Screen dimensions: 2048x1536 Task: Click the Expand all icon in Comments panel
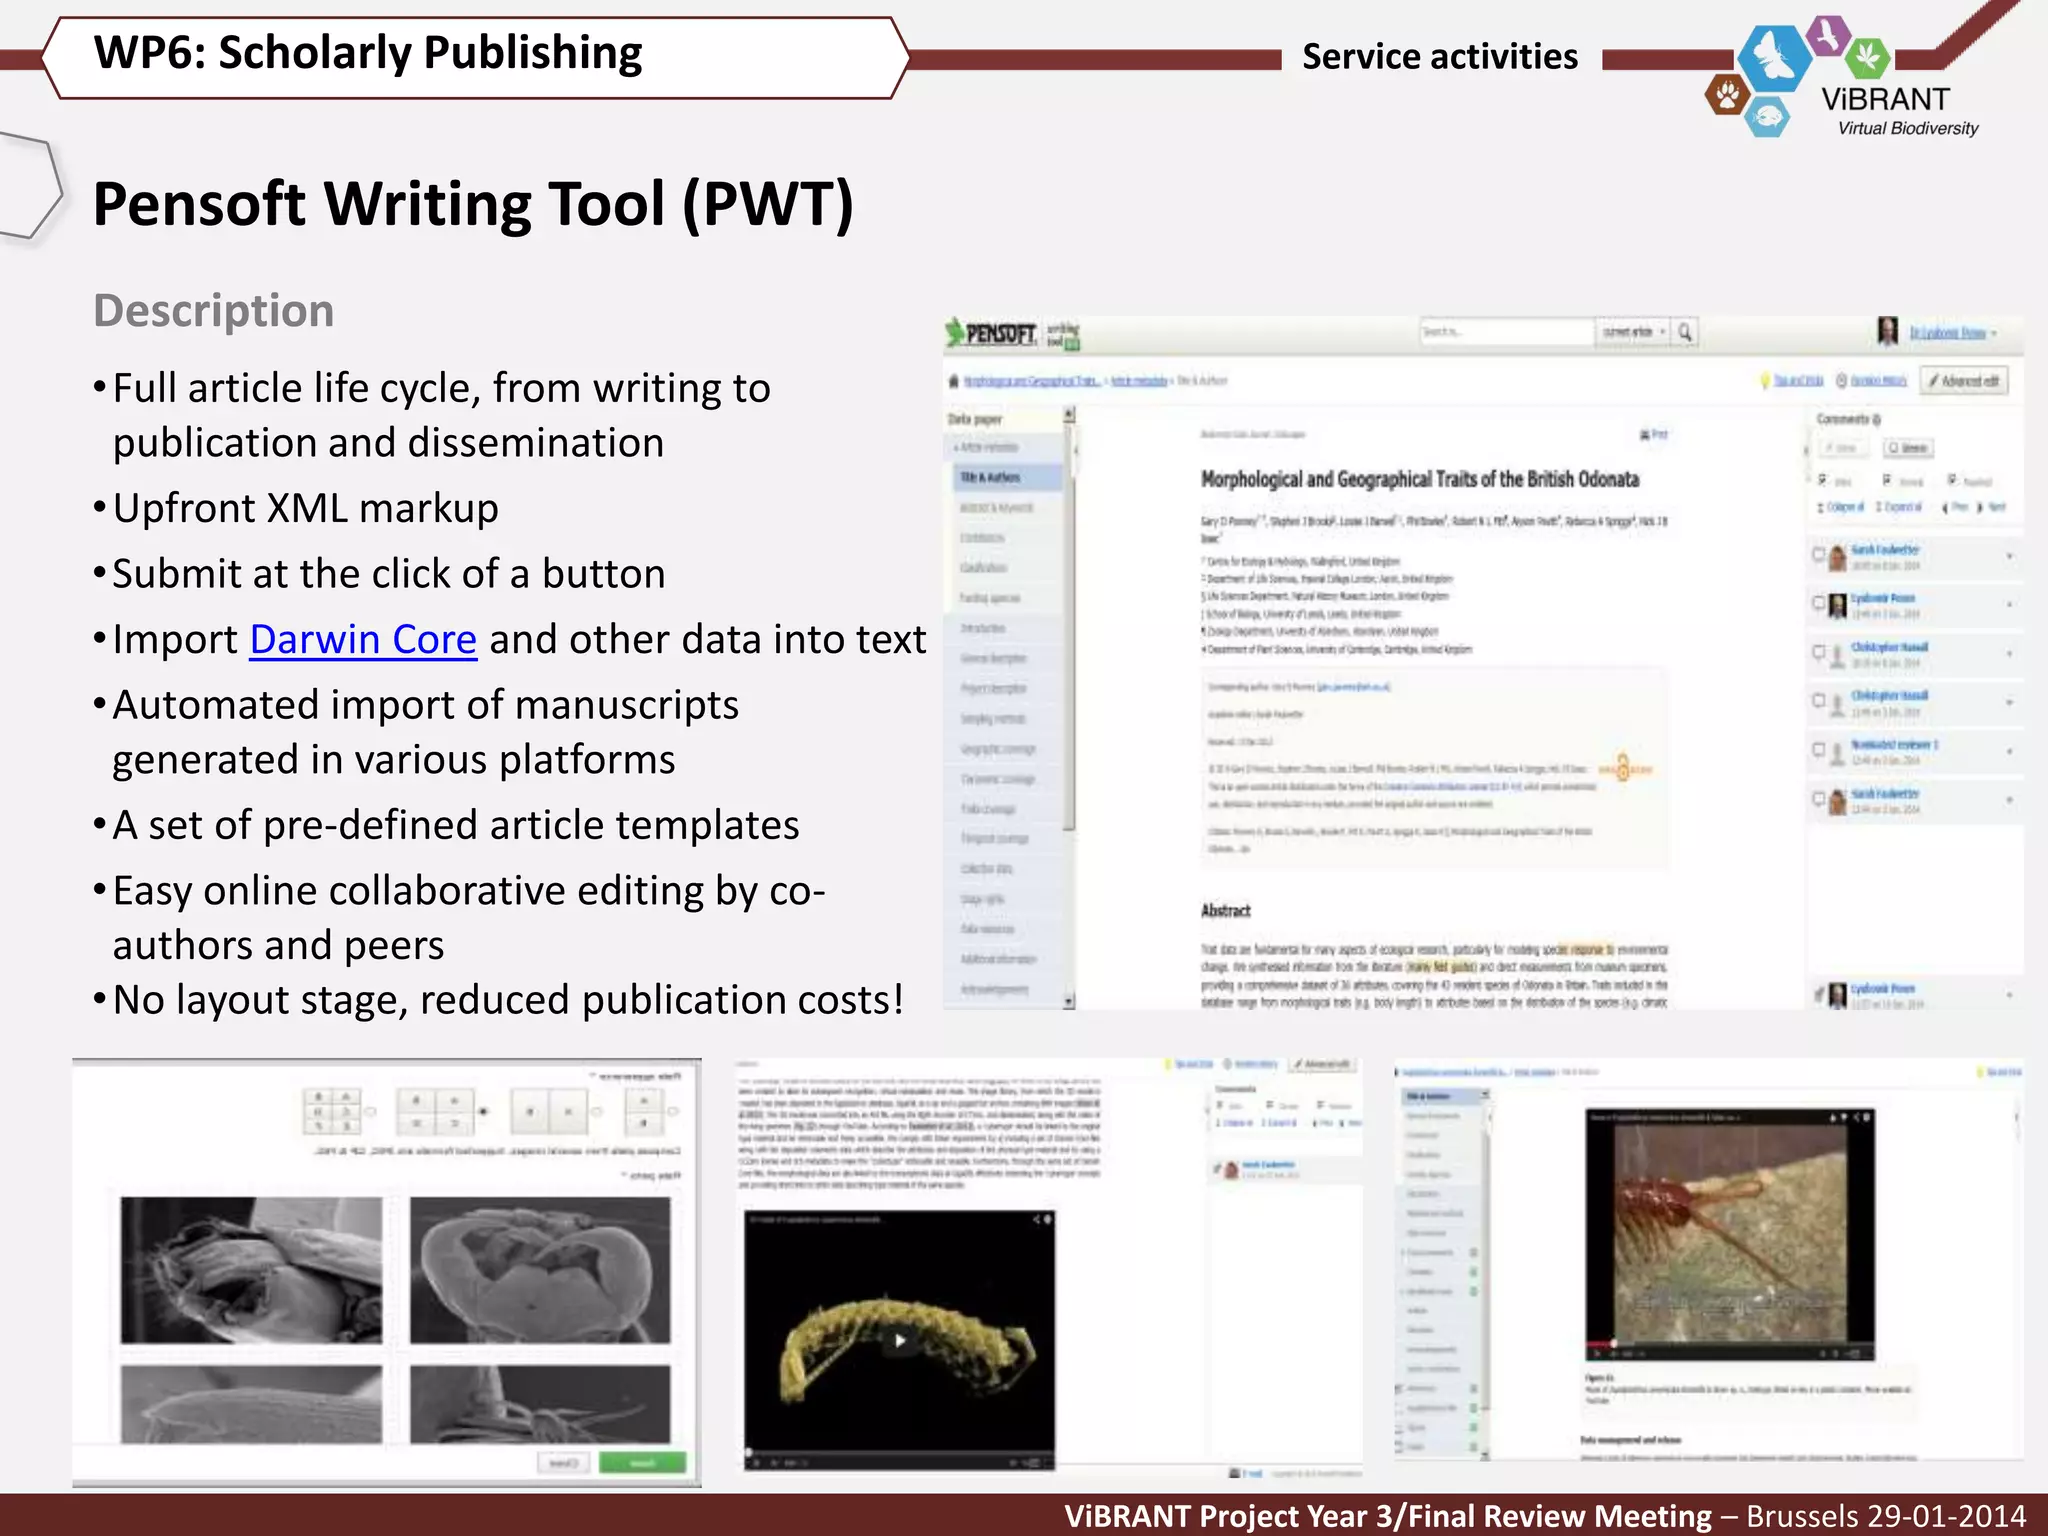(x=1879, y=507)
